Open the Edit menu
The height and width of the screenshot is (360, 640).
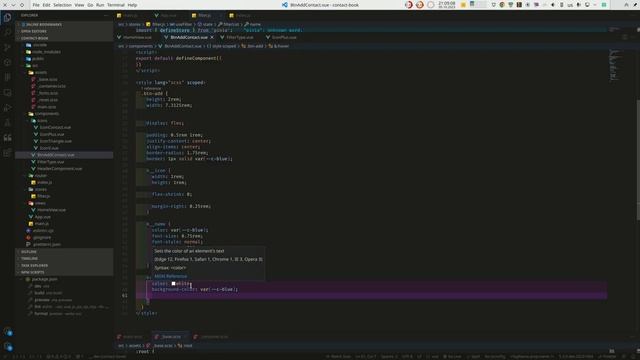tap(46, 5)
